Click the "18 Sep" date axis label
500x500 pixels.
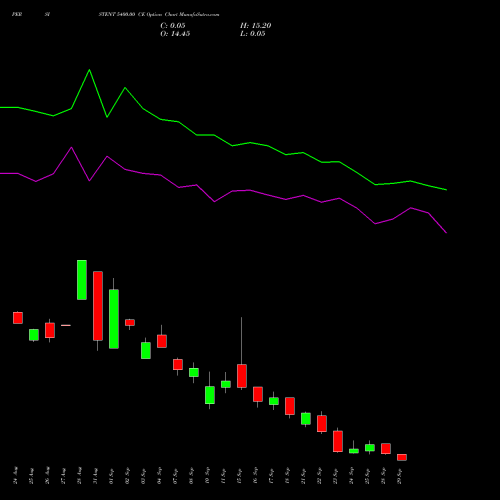(287, 476)
